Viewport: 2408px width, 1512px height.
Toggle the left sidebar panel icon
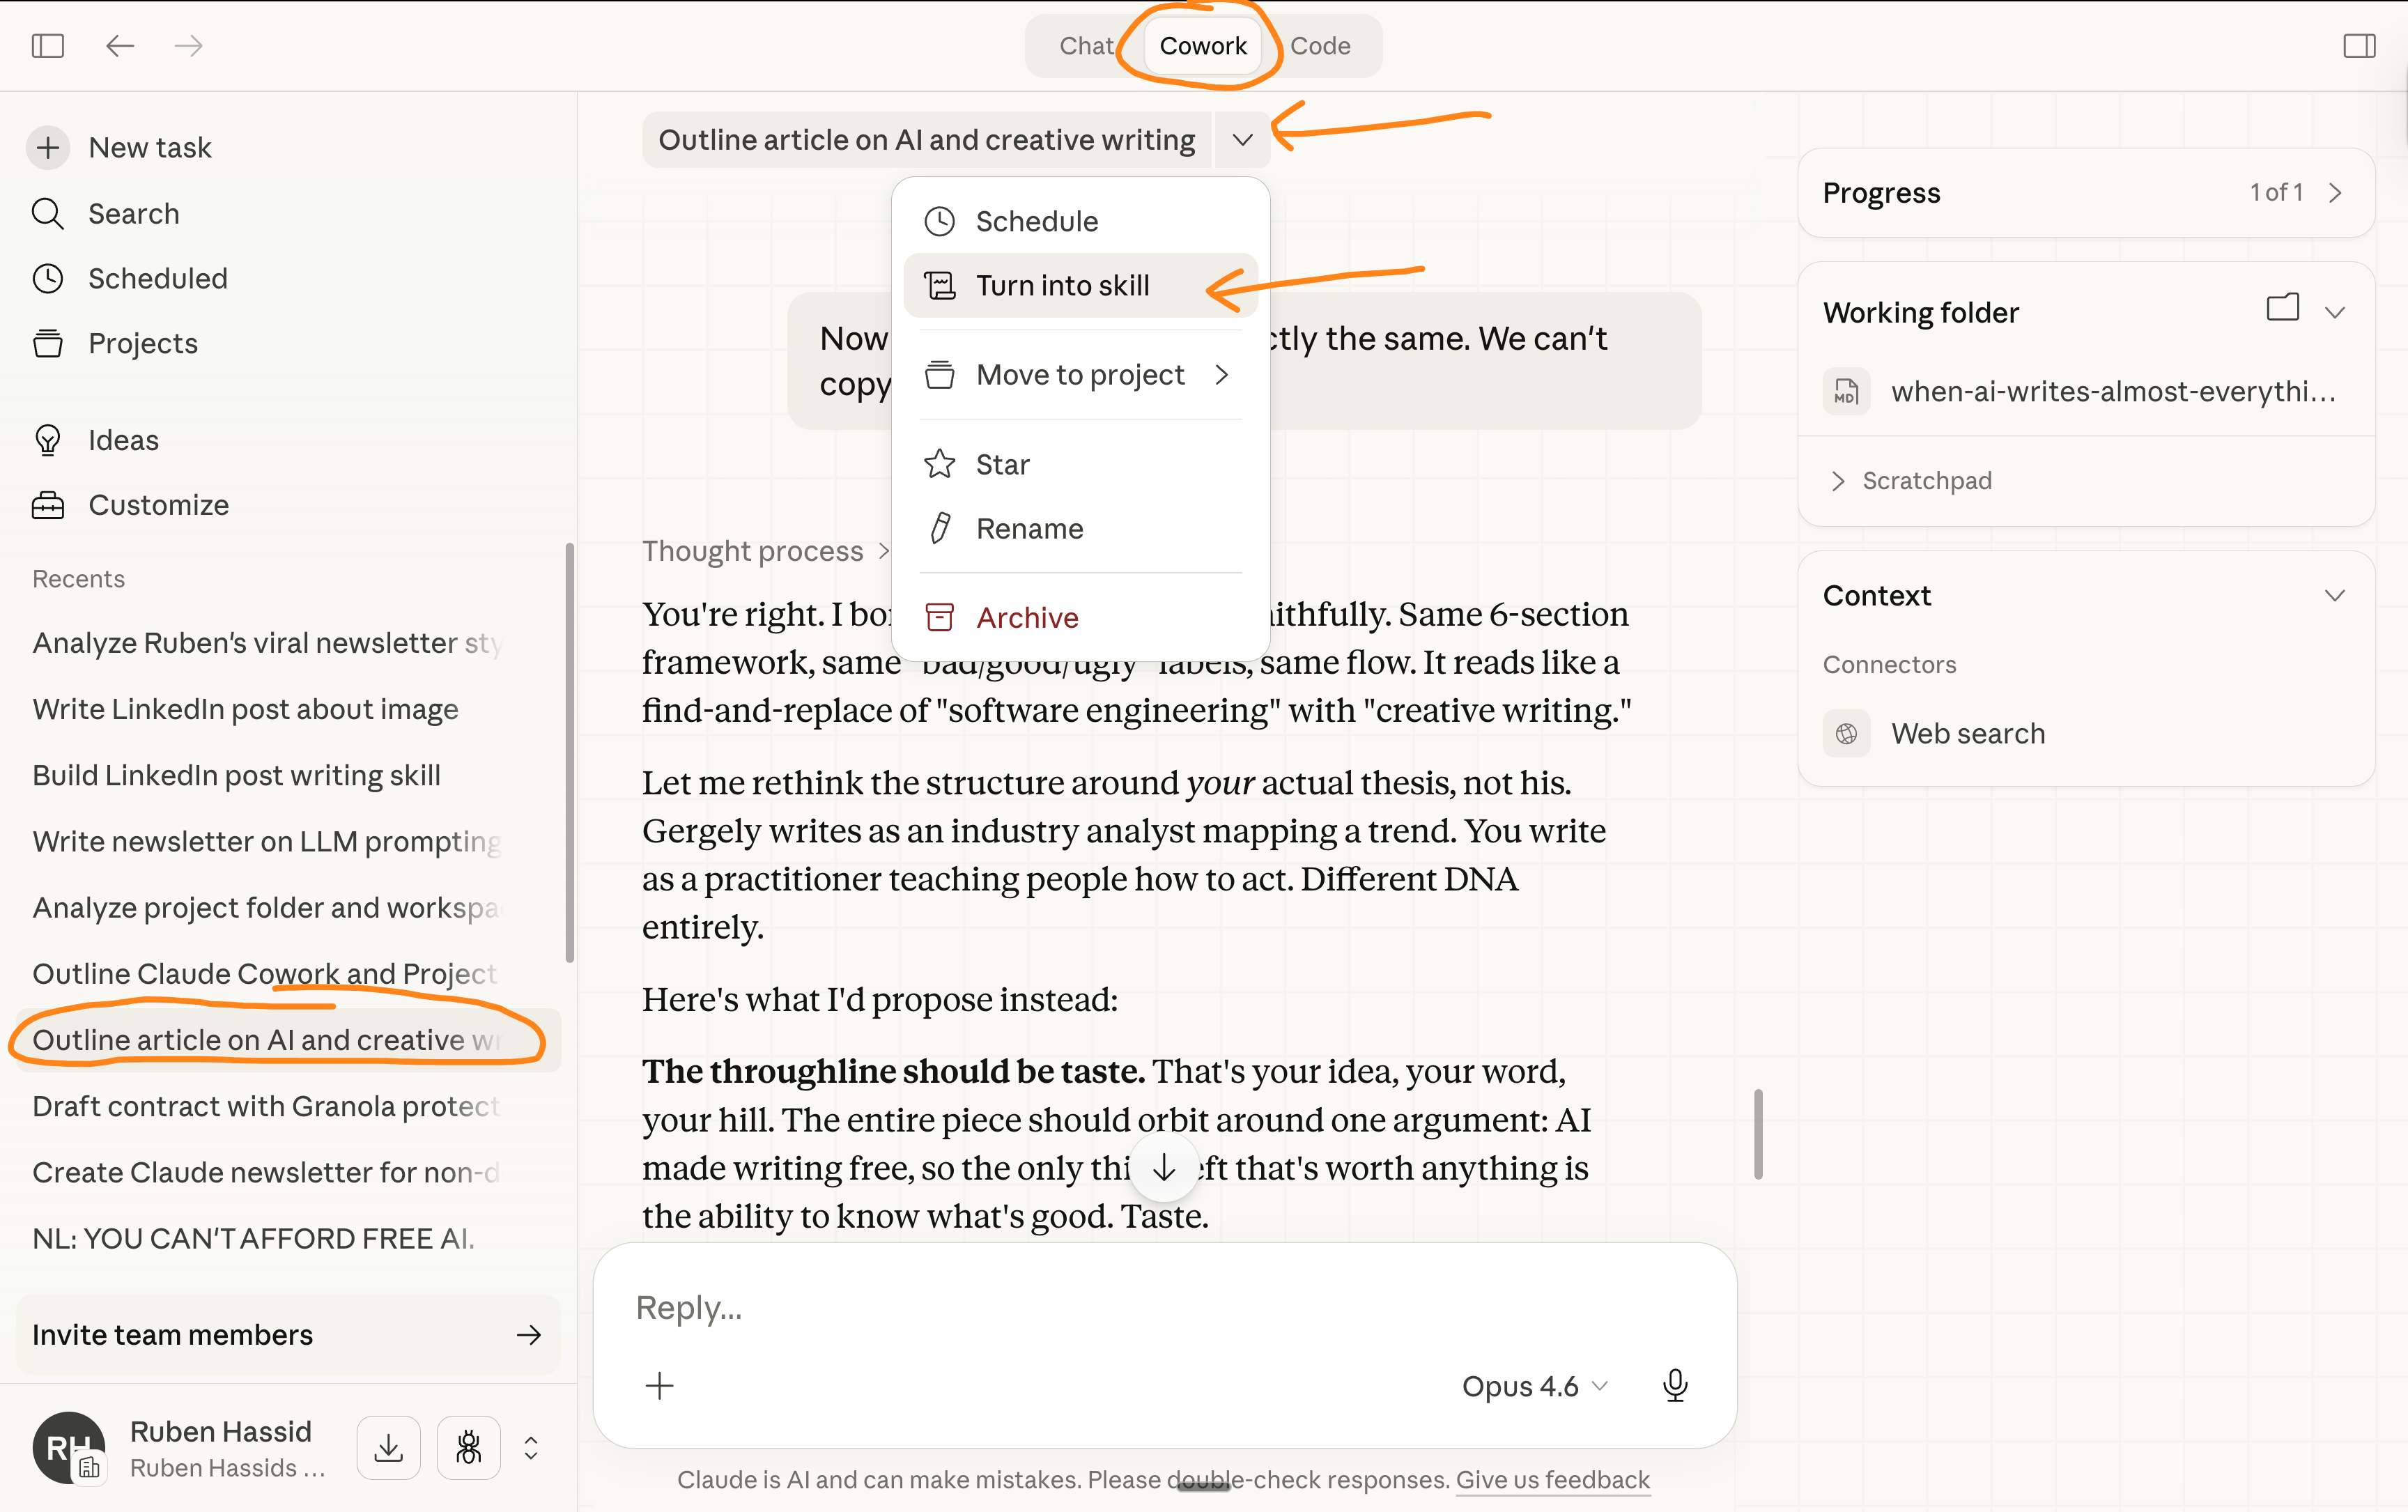point(47,46)
